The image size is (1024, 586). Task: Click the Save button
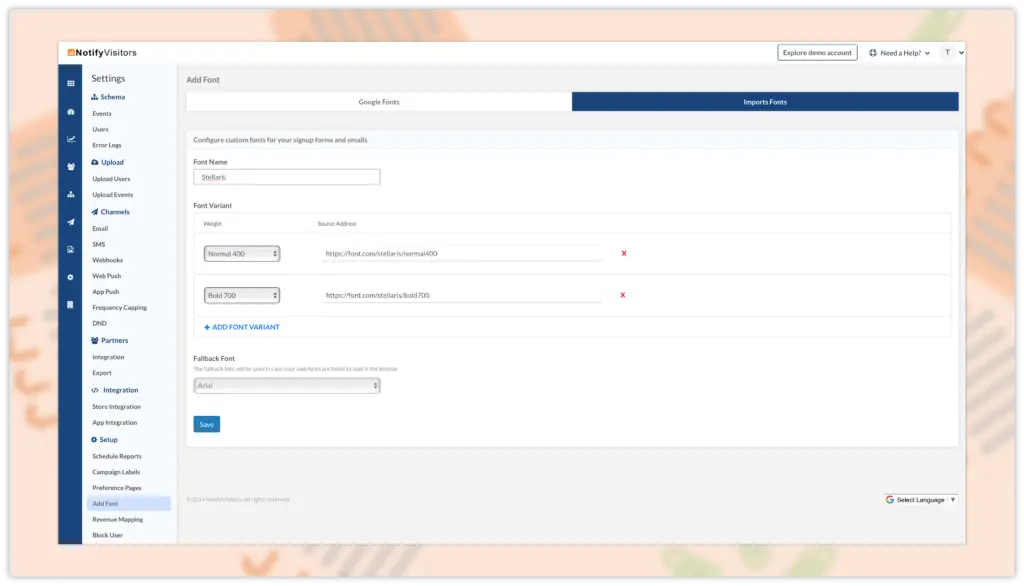pos(206,424)
